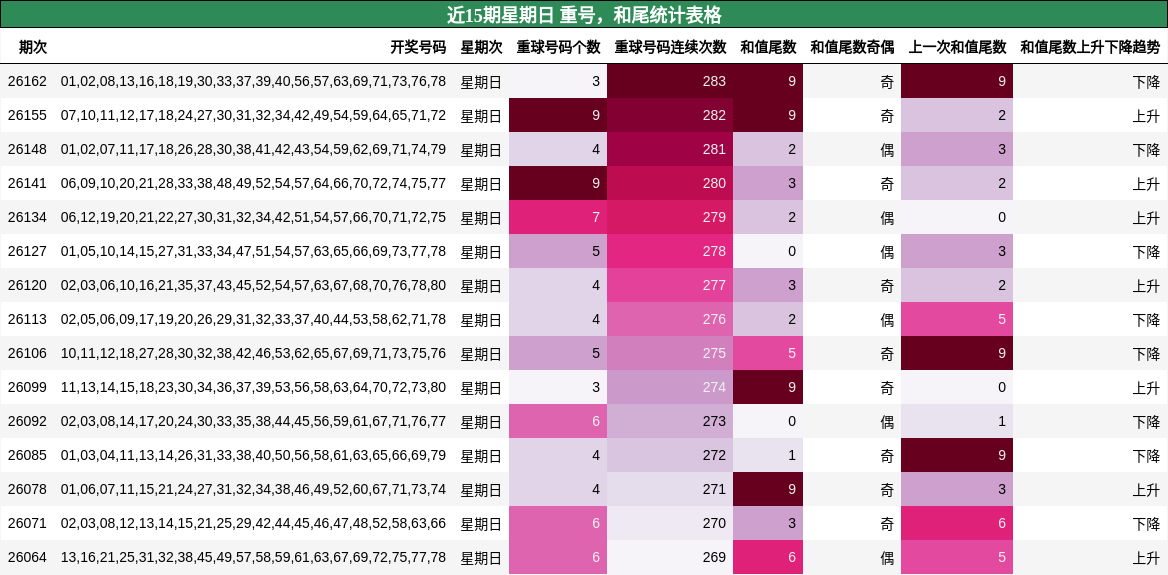
Task: Click the 重球号码个数 column header
Action: 559,47
